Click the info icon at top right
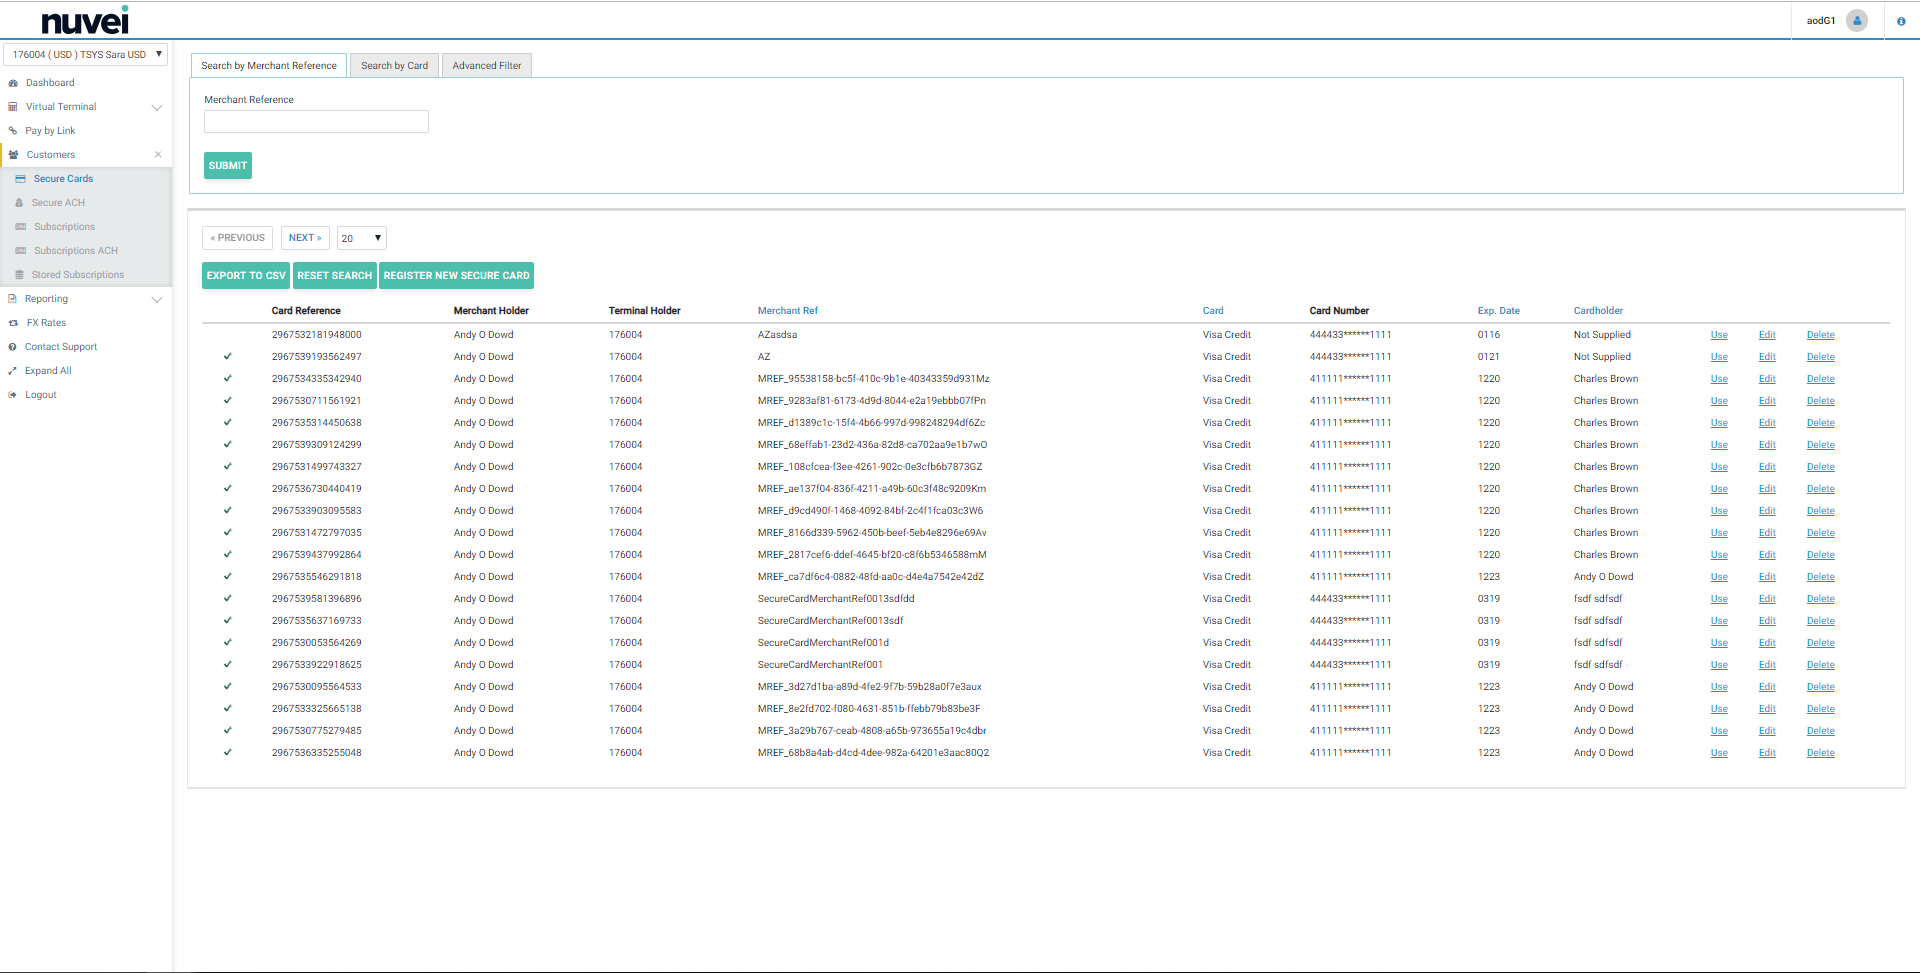 point(1901,21)
